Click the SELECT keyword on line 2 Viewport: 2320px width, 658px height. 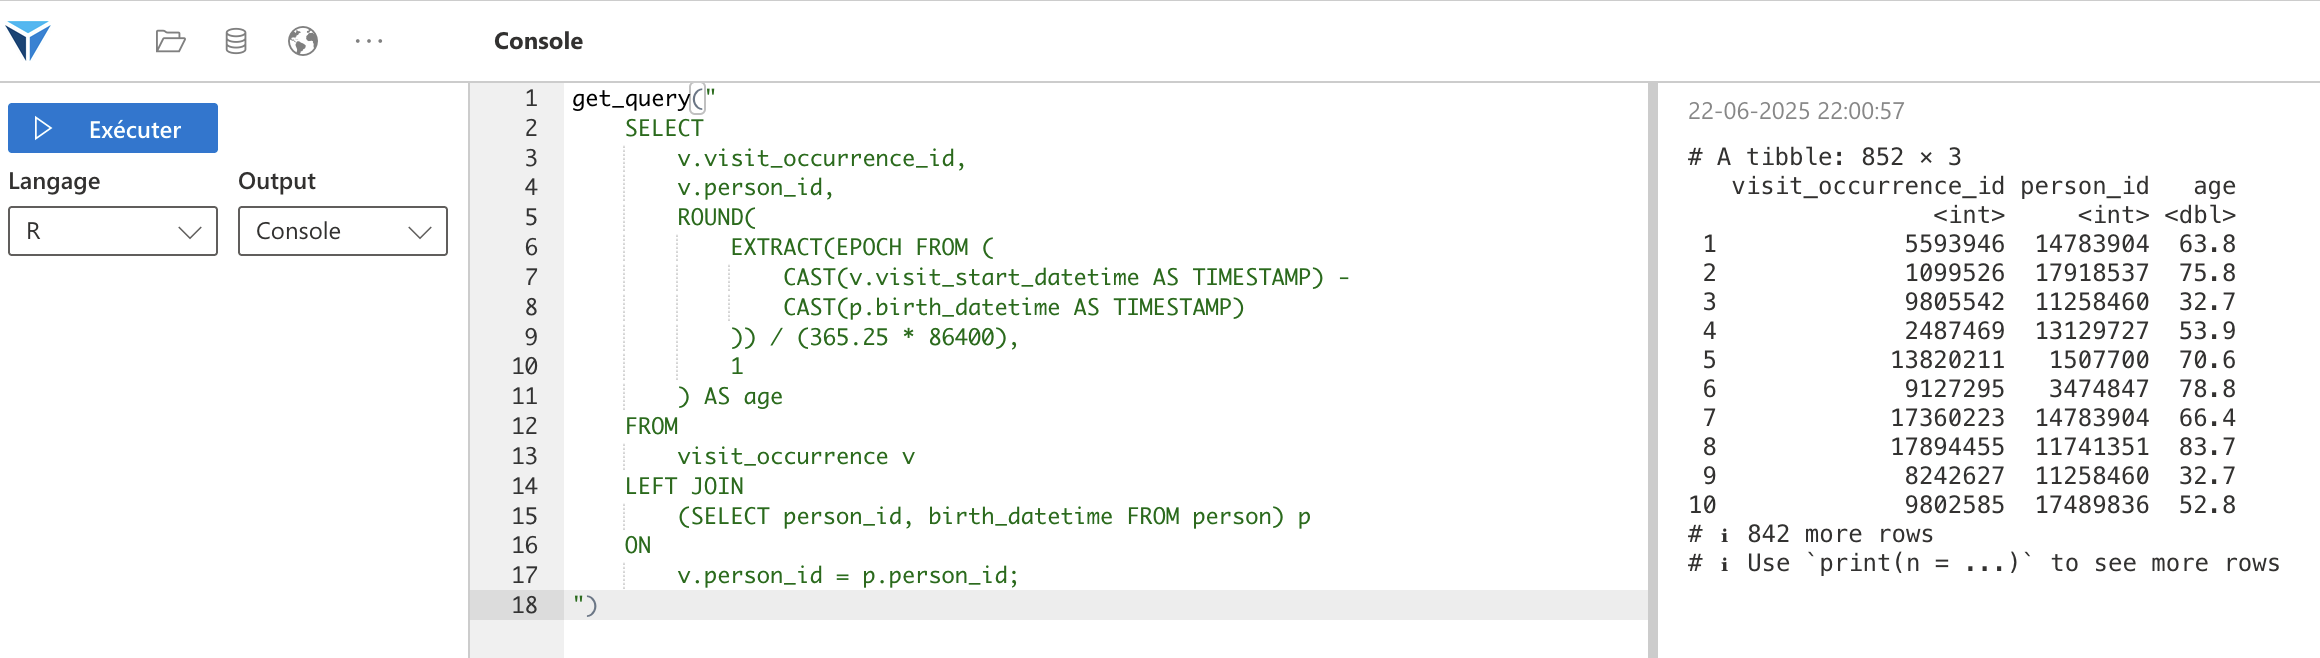664,128
